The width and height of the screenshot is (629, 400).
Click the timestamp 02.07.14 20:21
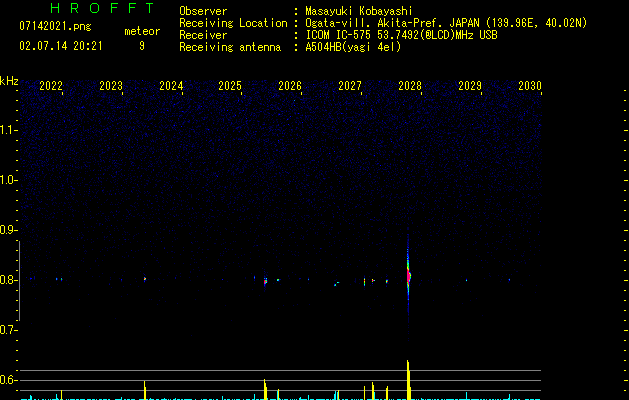pyautogui.click(x=61, y=46)
